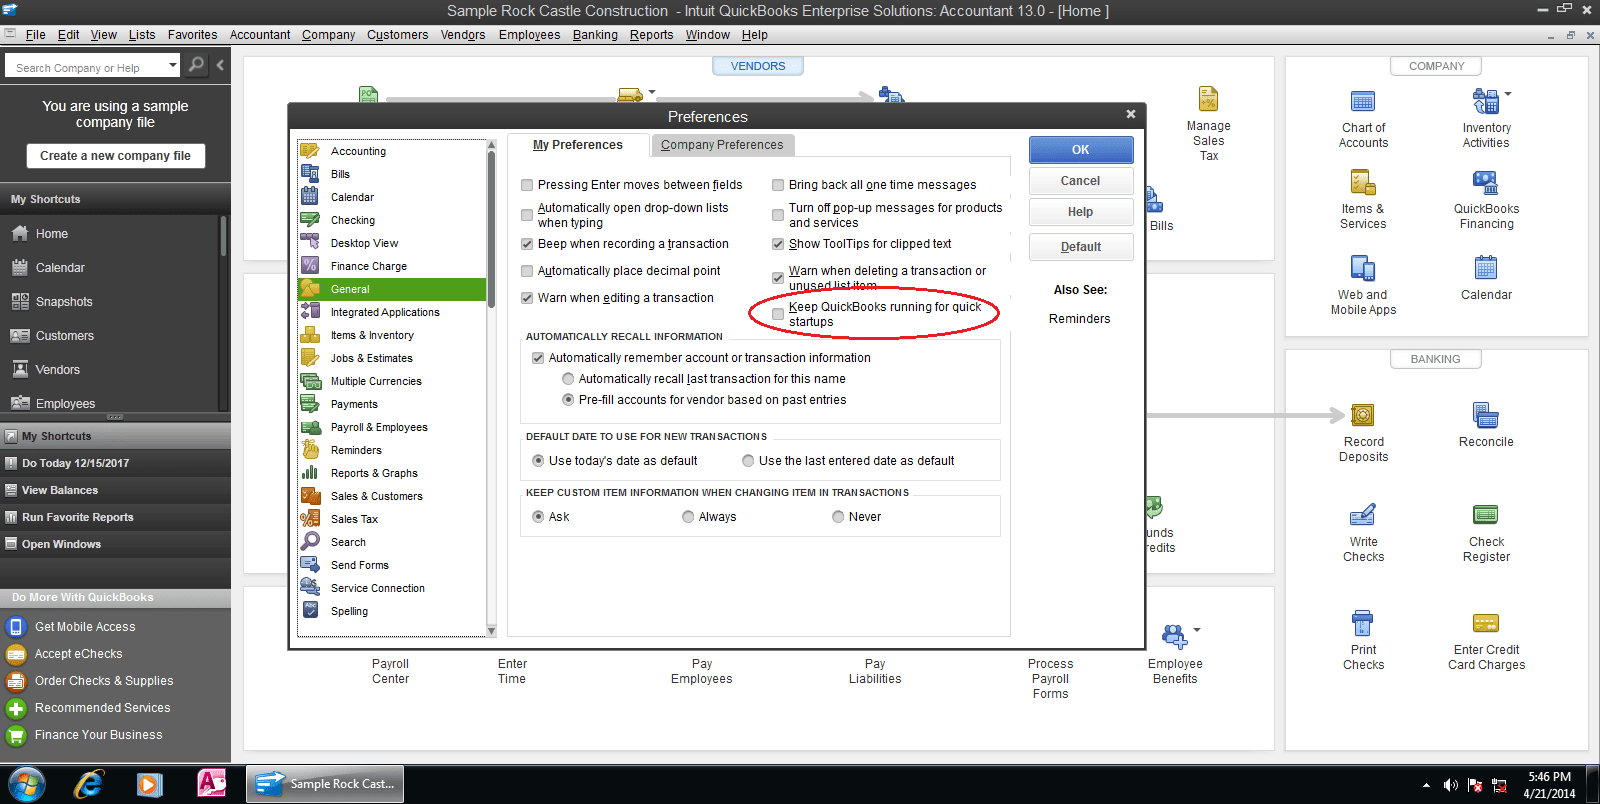Image resolution: width=1600 pixels, height=804 pixels.
Task: Click Create a new company file
Action: point(115,156)
